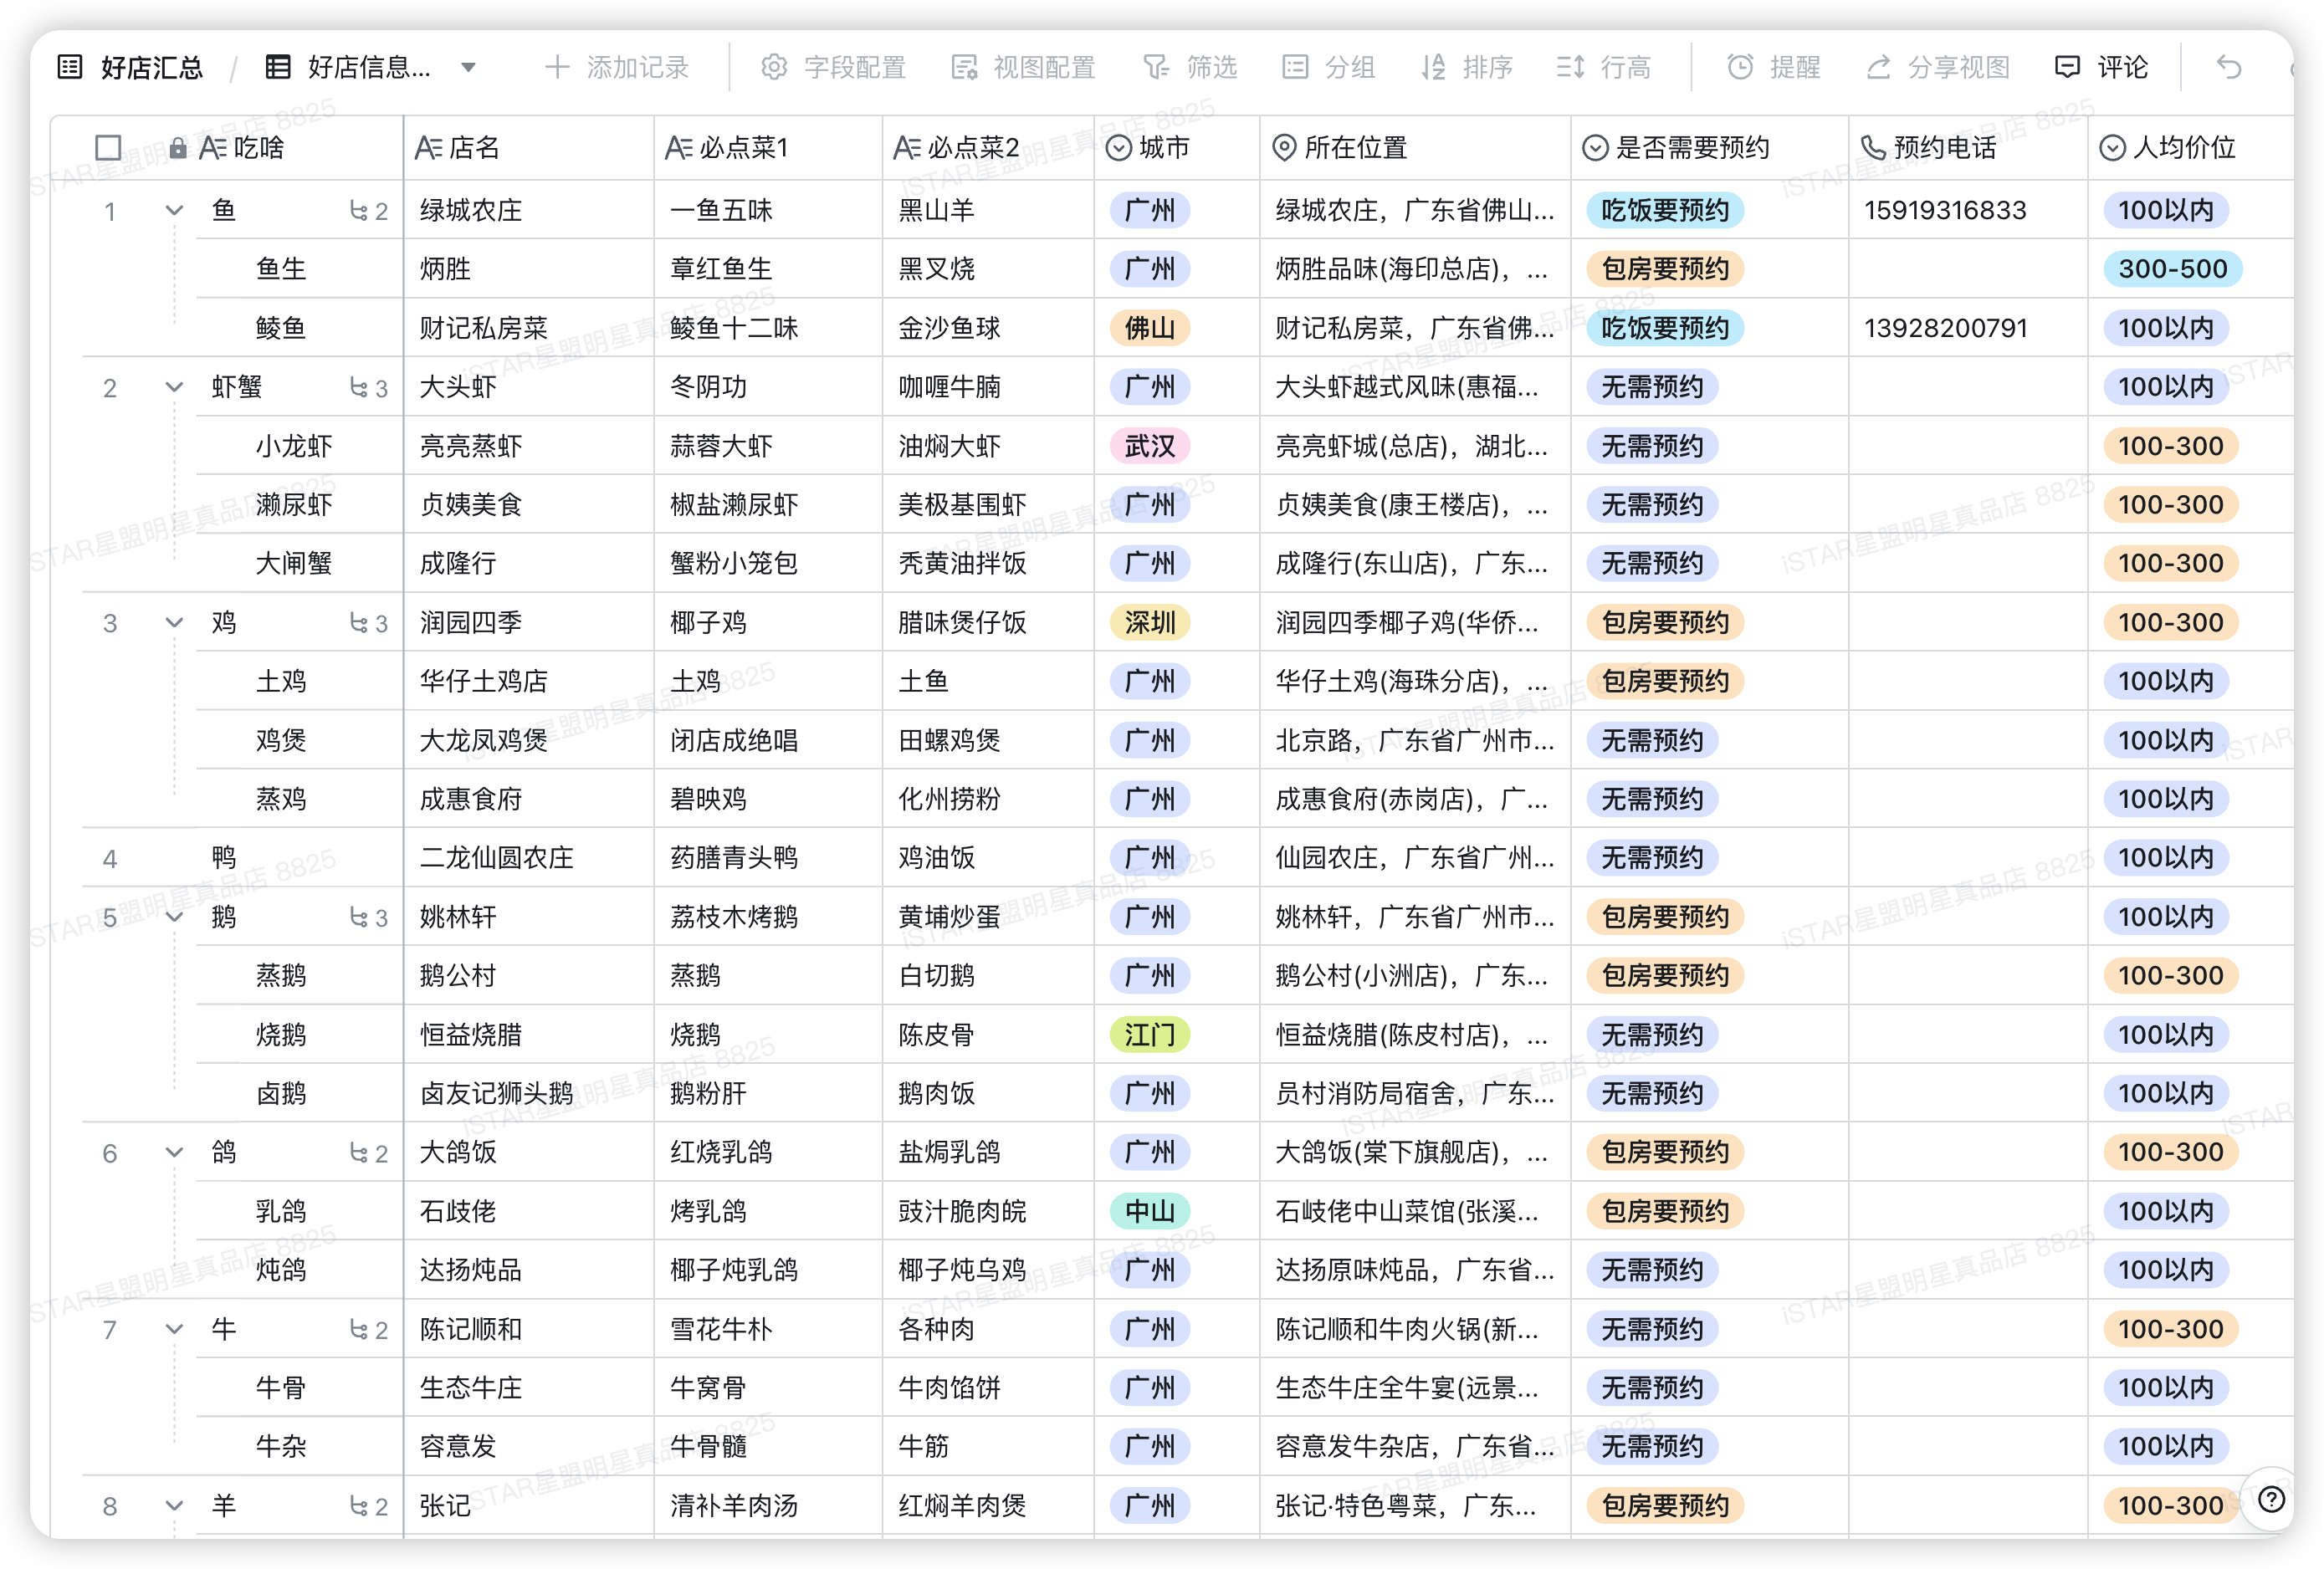Click the 评论 comments button

[x=2099, y=67]
